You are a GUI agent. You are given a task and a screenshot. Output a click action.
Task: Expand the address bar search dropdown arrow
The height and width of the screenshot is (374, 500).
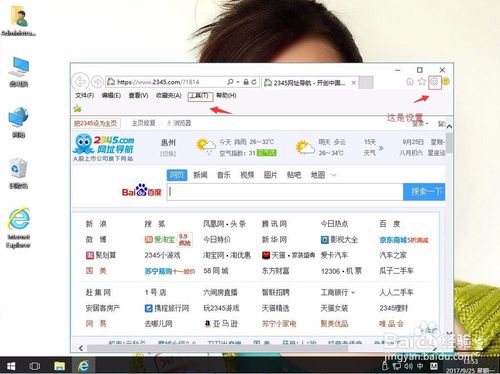pos(238,82)
